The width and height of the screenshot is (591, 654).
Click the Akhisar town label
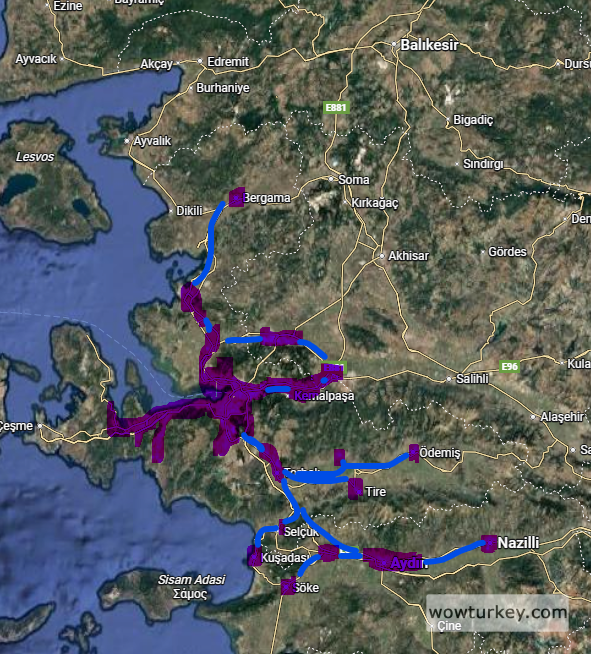408,256
